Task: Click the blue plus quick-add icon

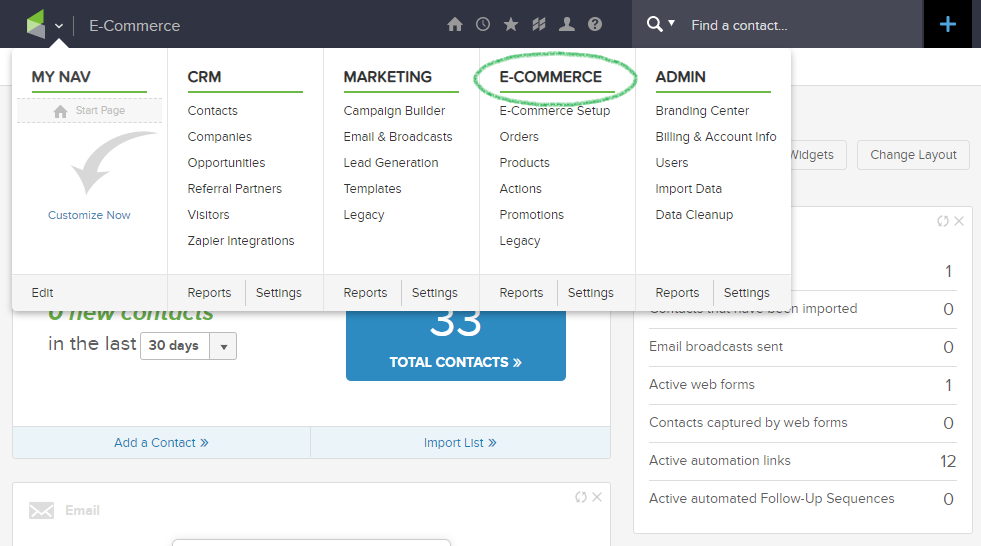Action: [948, 24]
